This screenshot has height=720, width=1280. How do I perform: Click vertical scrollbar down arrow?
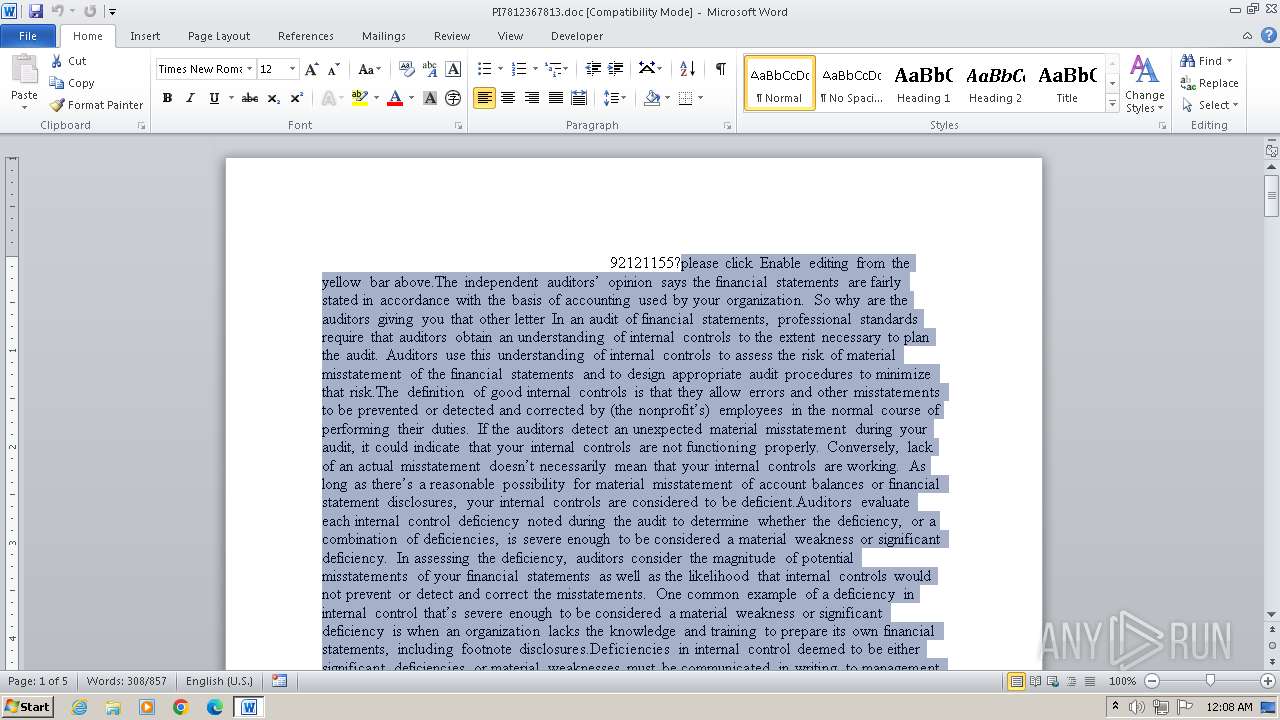pos(1272,614)
